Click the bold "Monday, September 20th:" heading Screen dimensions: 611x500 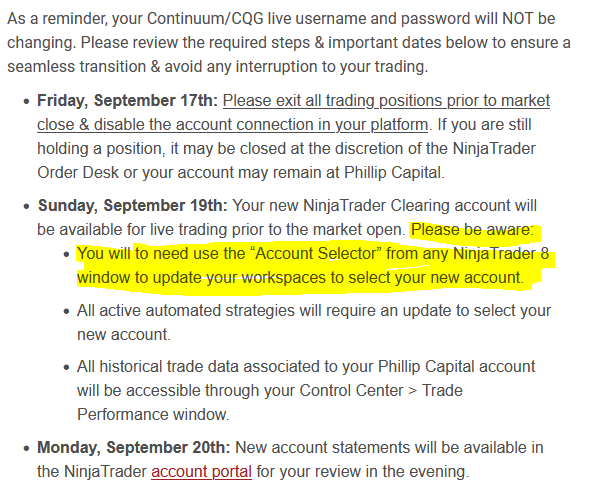click(x=134, y=447)
